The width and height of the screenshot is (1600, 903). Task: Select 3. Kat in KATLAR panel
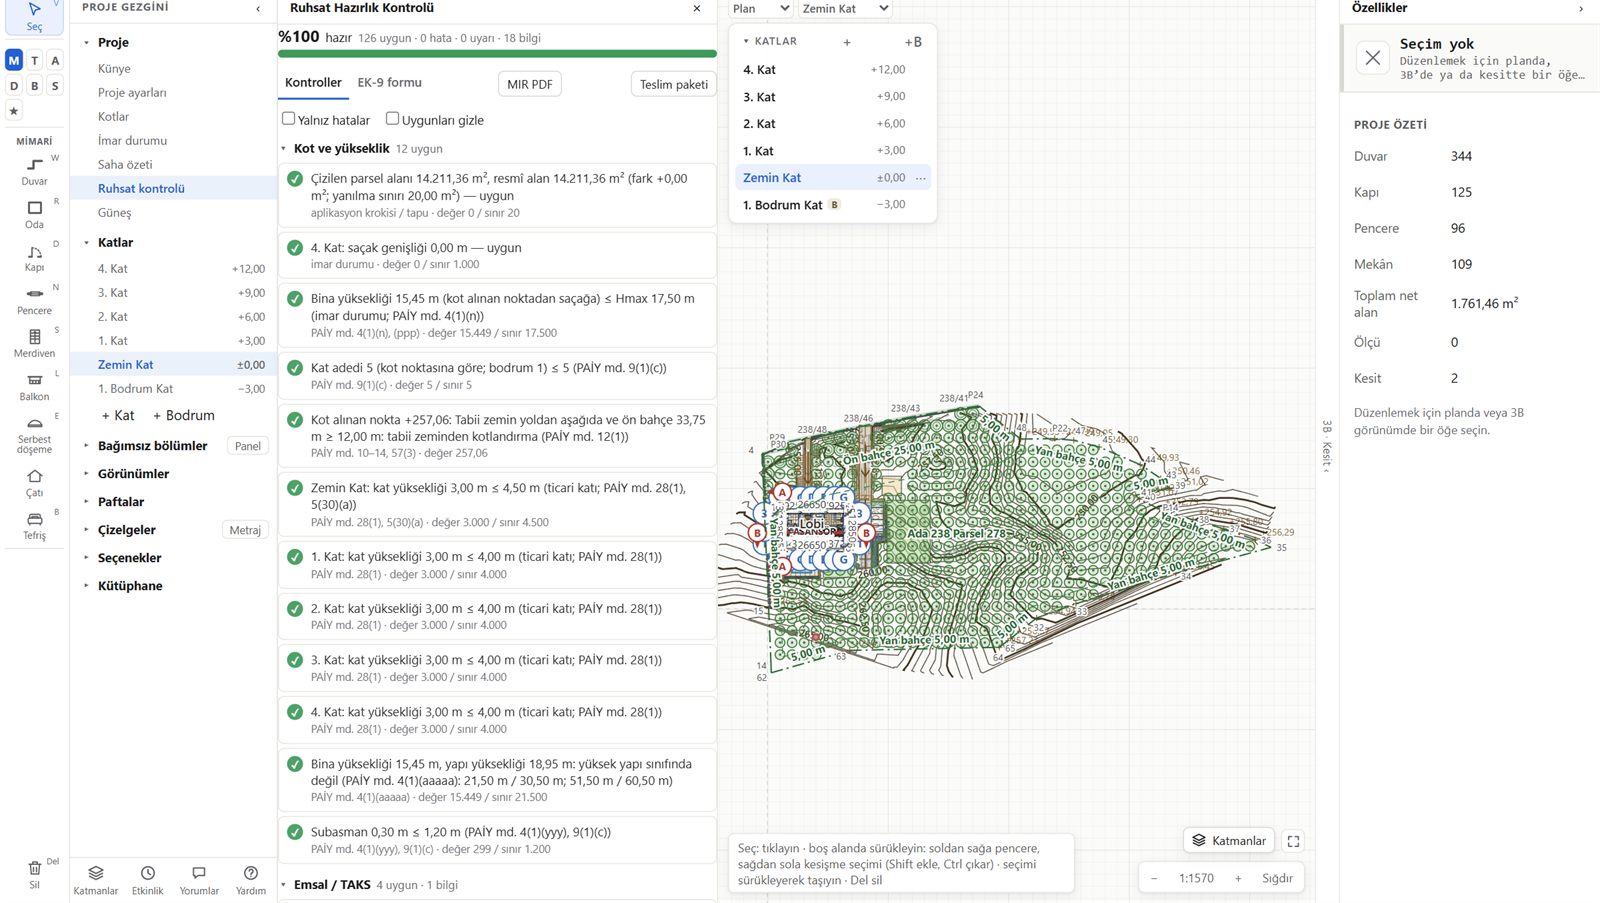point(832,97)
